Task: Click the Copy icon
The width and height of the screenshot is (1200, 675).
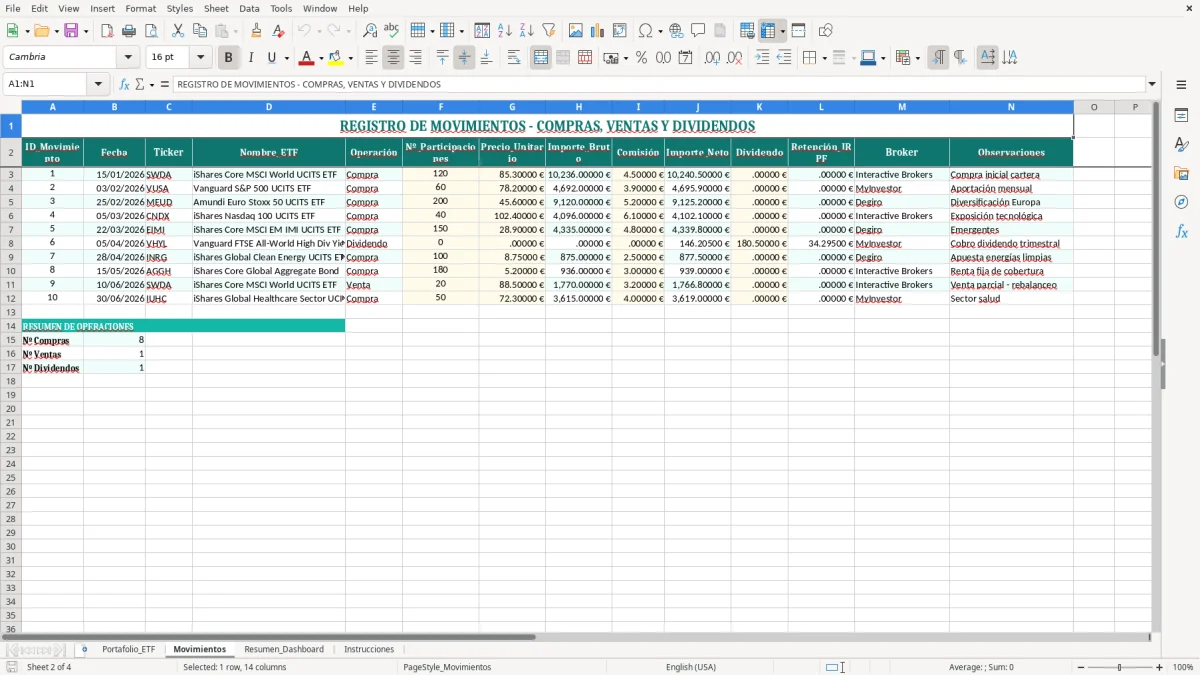Action: tap(199, 31)
